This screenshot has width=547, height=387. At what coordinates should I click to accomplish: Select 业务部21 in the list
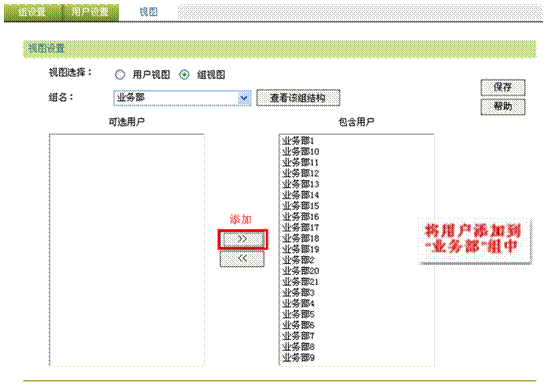[301, 282]
